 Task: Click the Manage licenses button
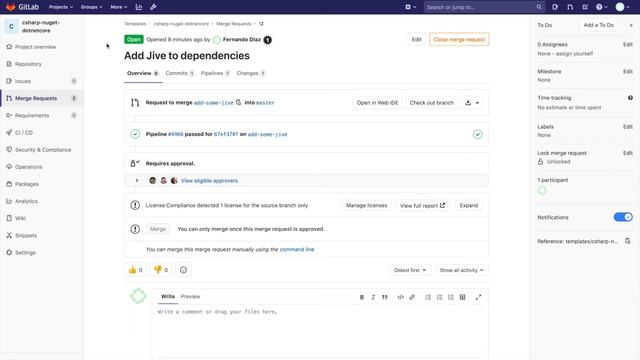(367, 205)
